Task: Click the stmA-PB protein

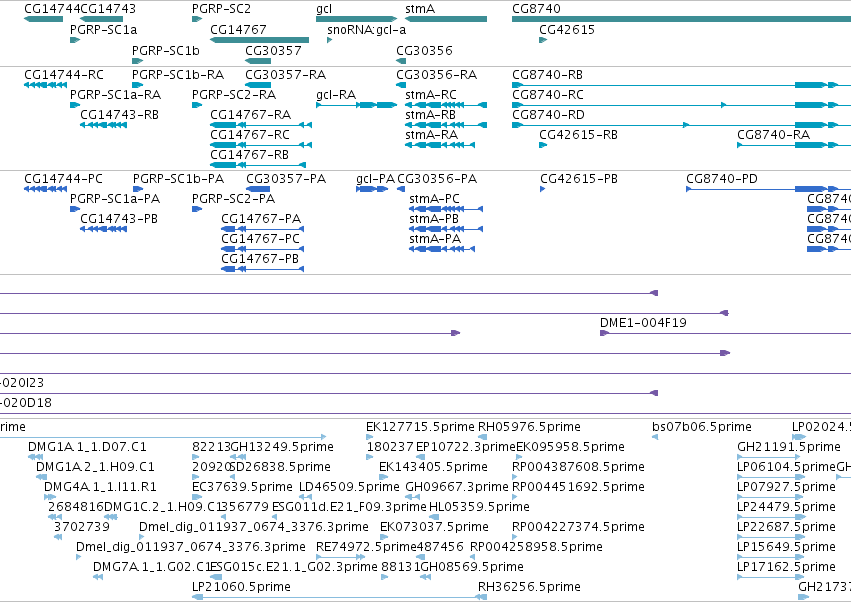Action: click(x=446, y=229)
